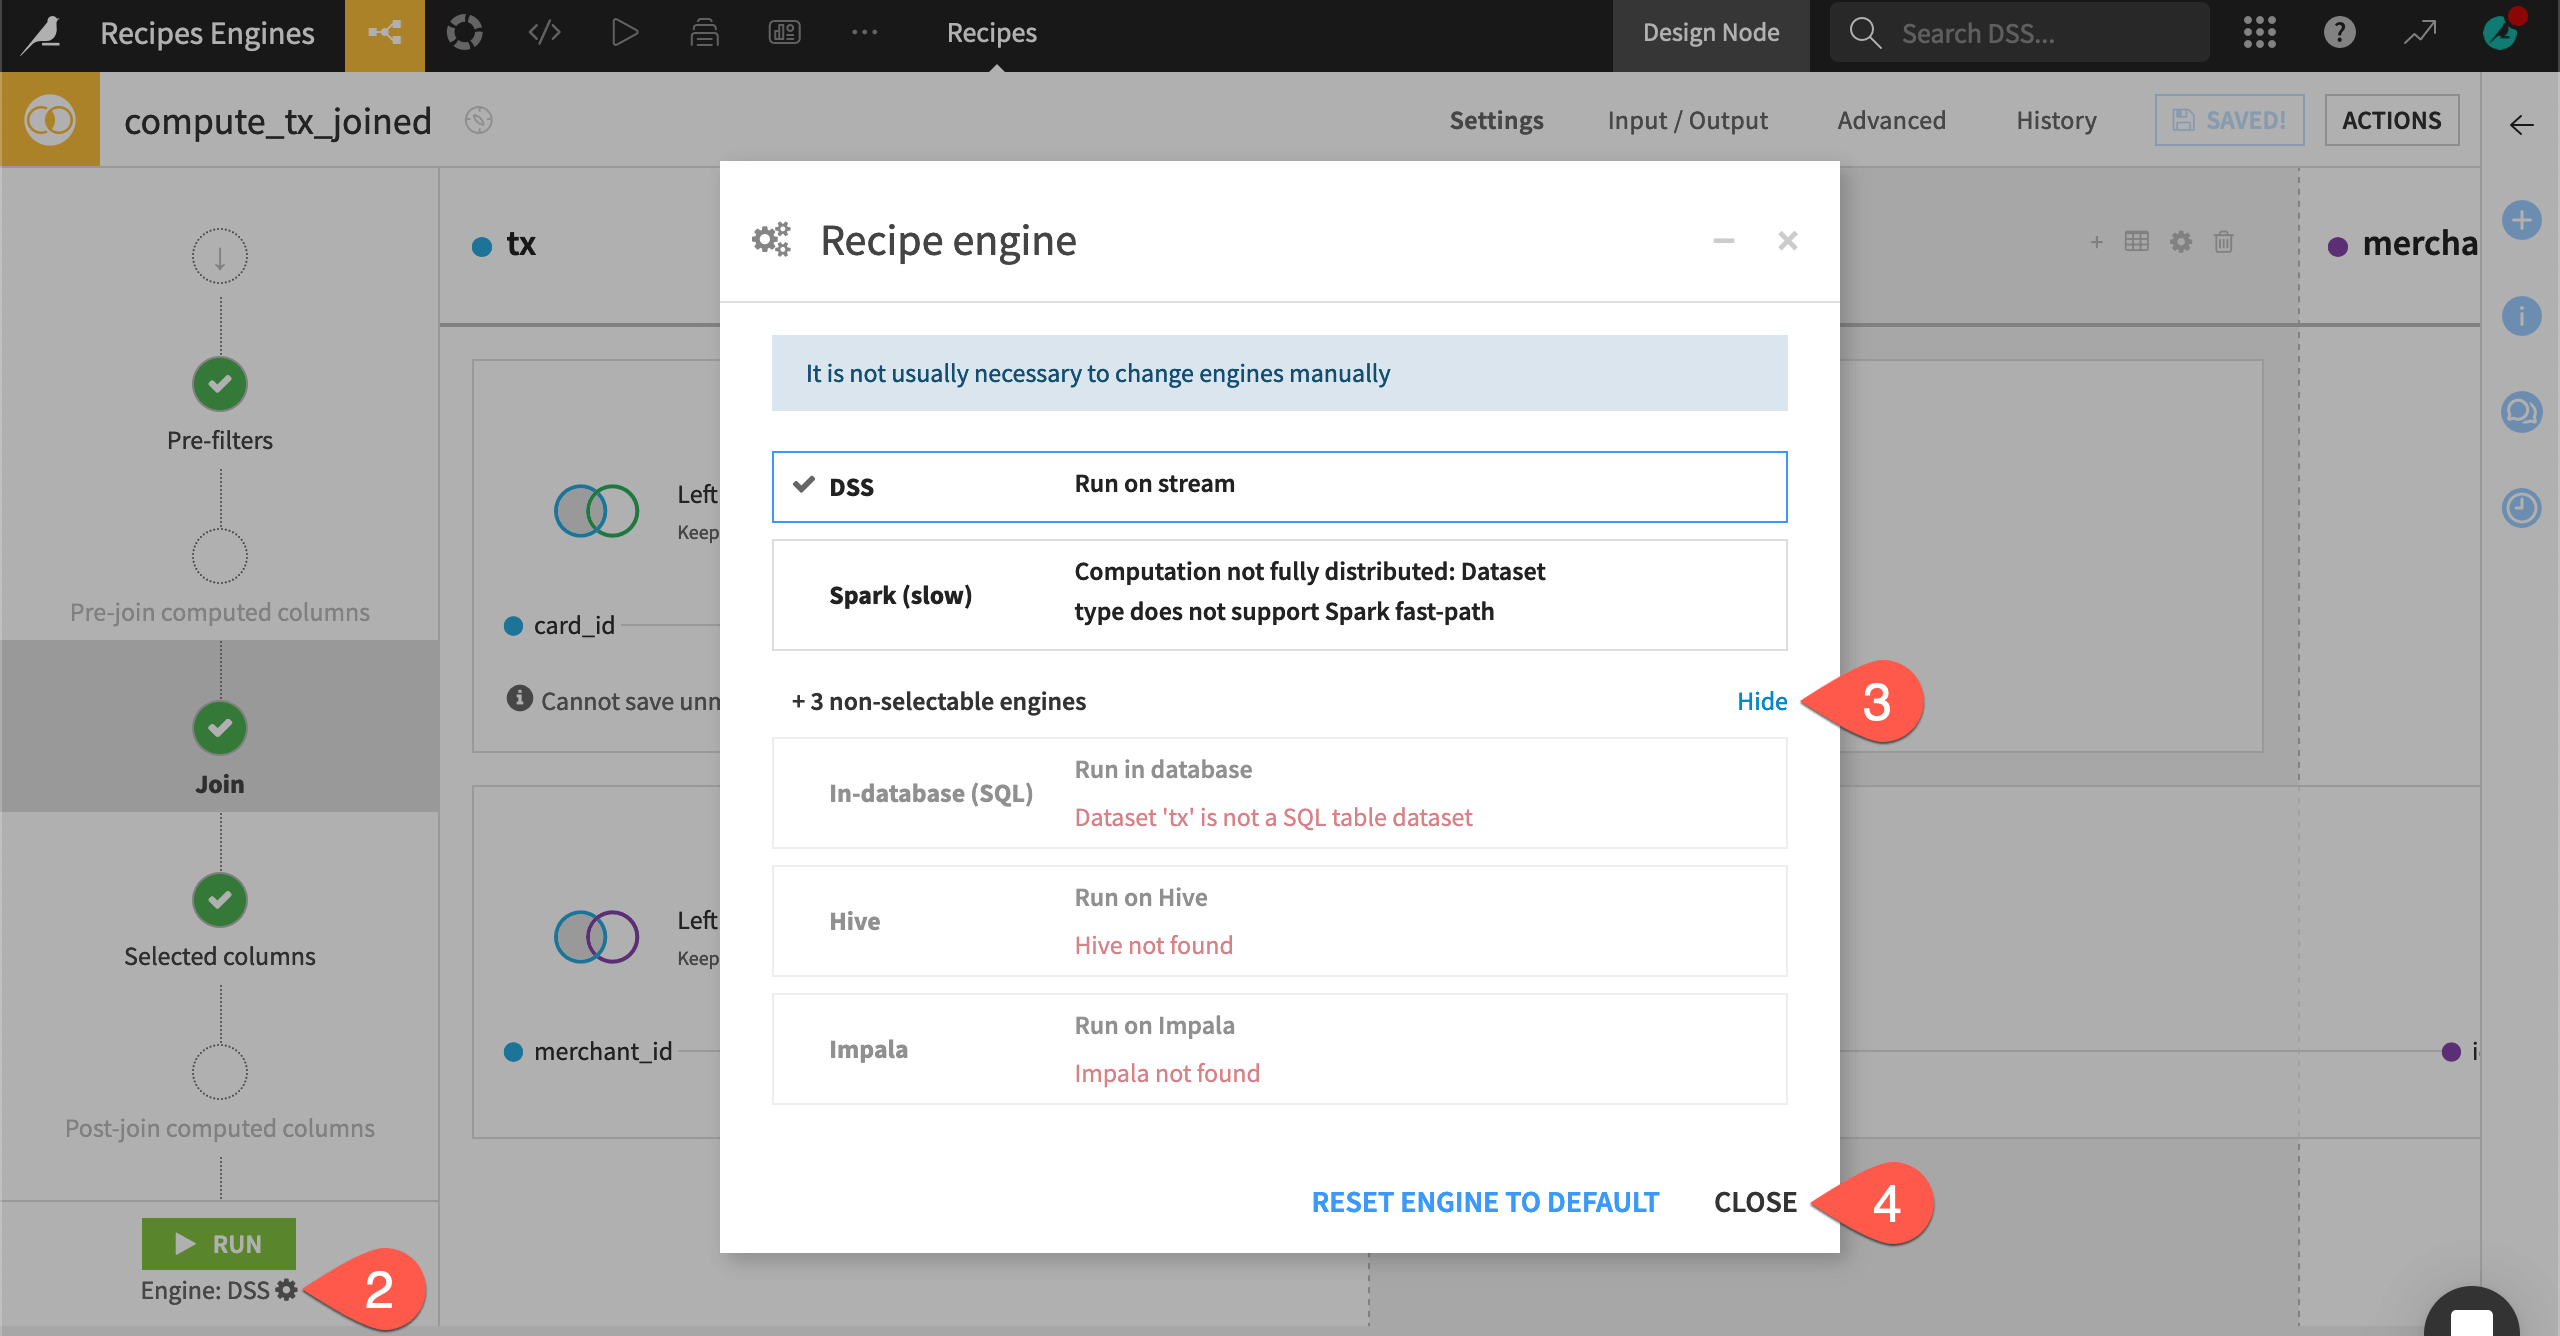Collapse the right panel with the back arrow

[x=2521, y=124]
